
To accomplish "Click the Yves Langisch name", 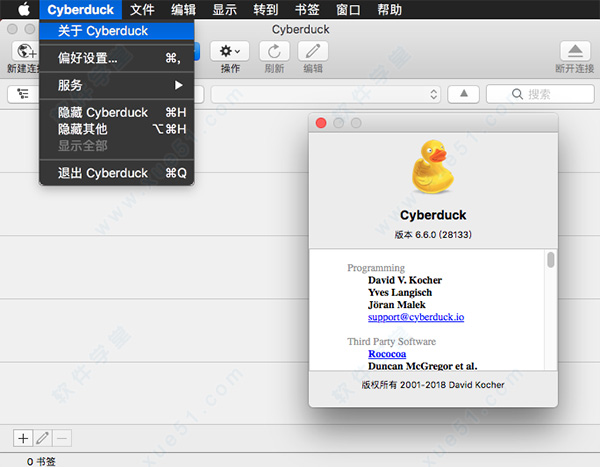I will [x=400, y=292].
